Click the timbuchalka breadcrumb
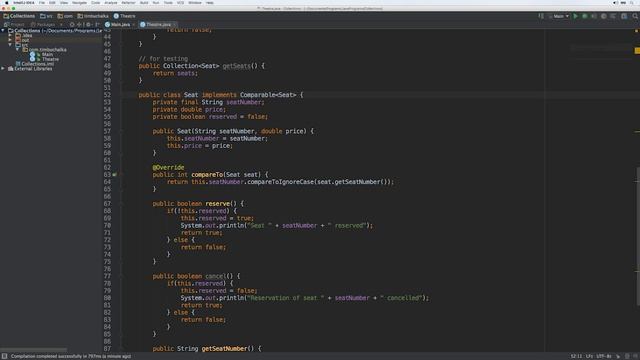Screen dimensions: 640x360 pos(93,16)
